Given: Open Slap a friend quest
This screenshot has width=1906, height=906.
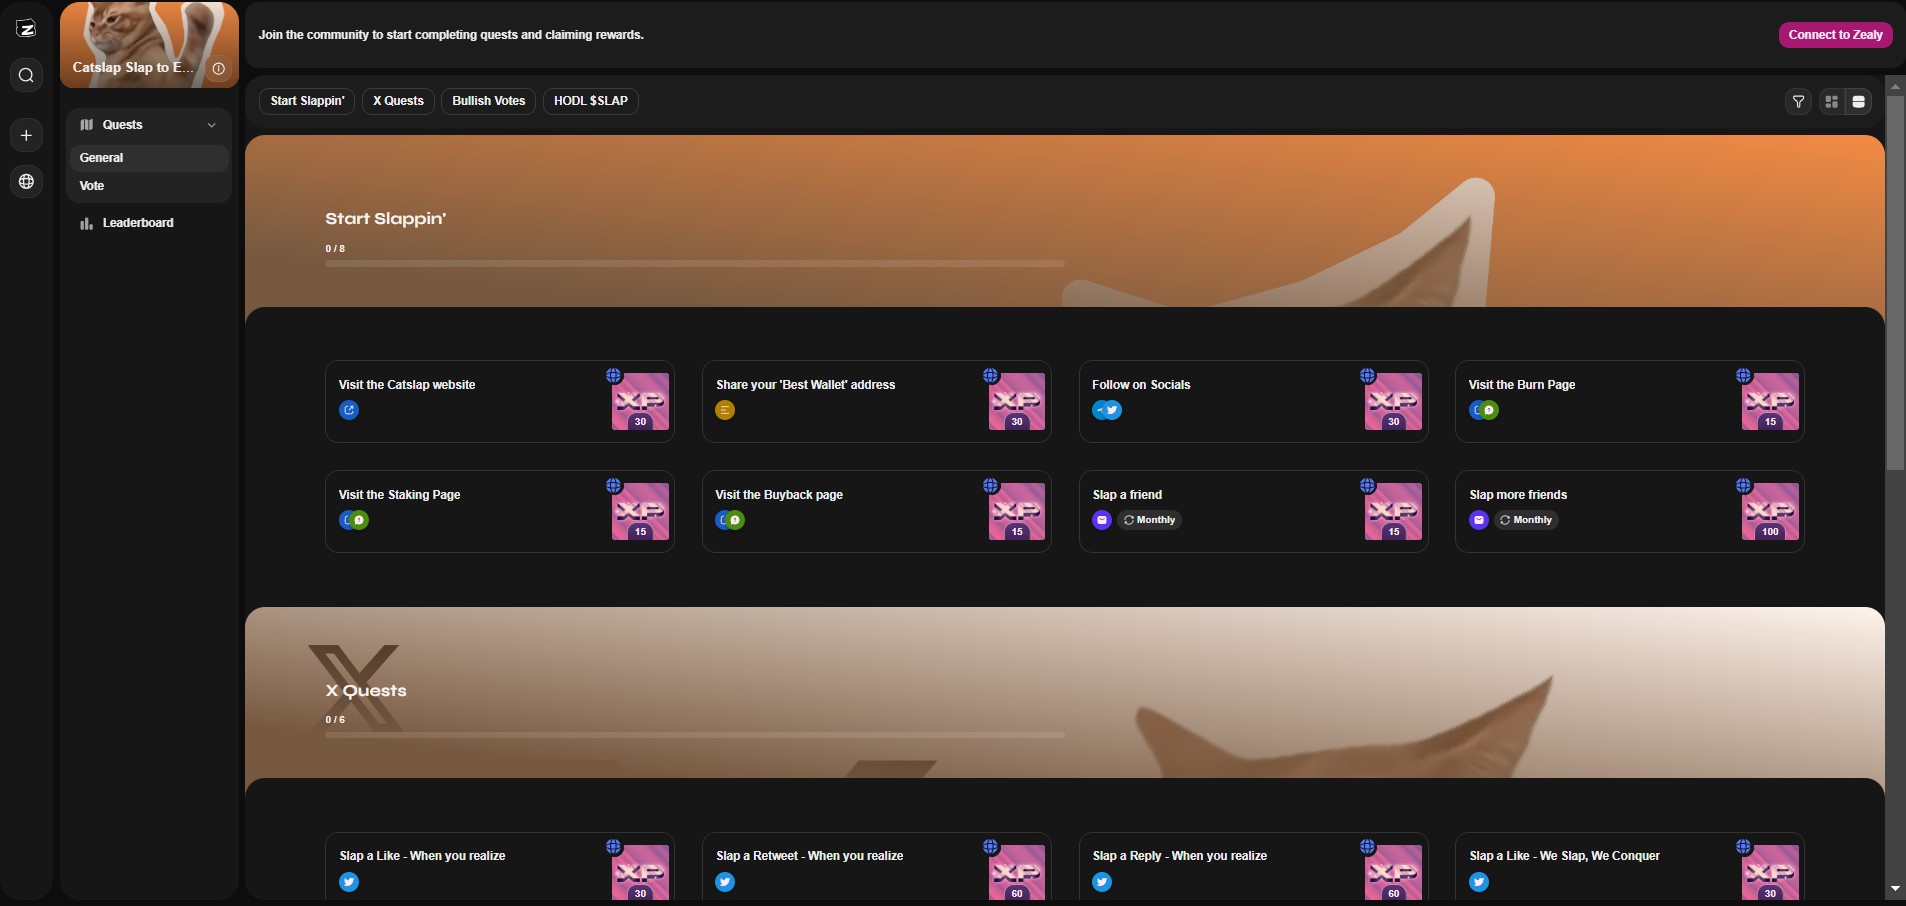Looking at the screenshot, I should coord(1253,511).
